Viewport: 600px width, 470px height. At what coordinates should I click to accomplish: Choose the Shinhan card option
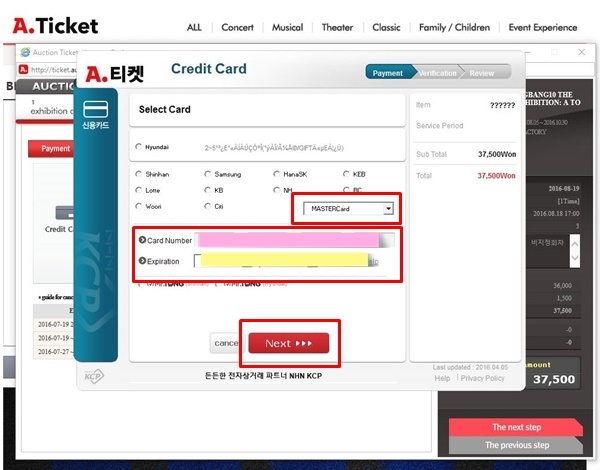139,174
